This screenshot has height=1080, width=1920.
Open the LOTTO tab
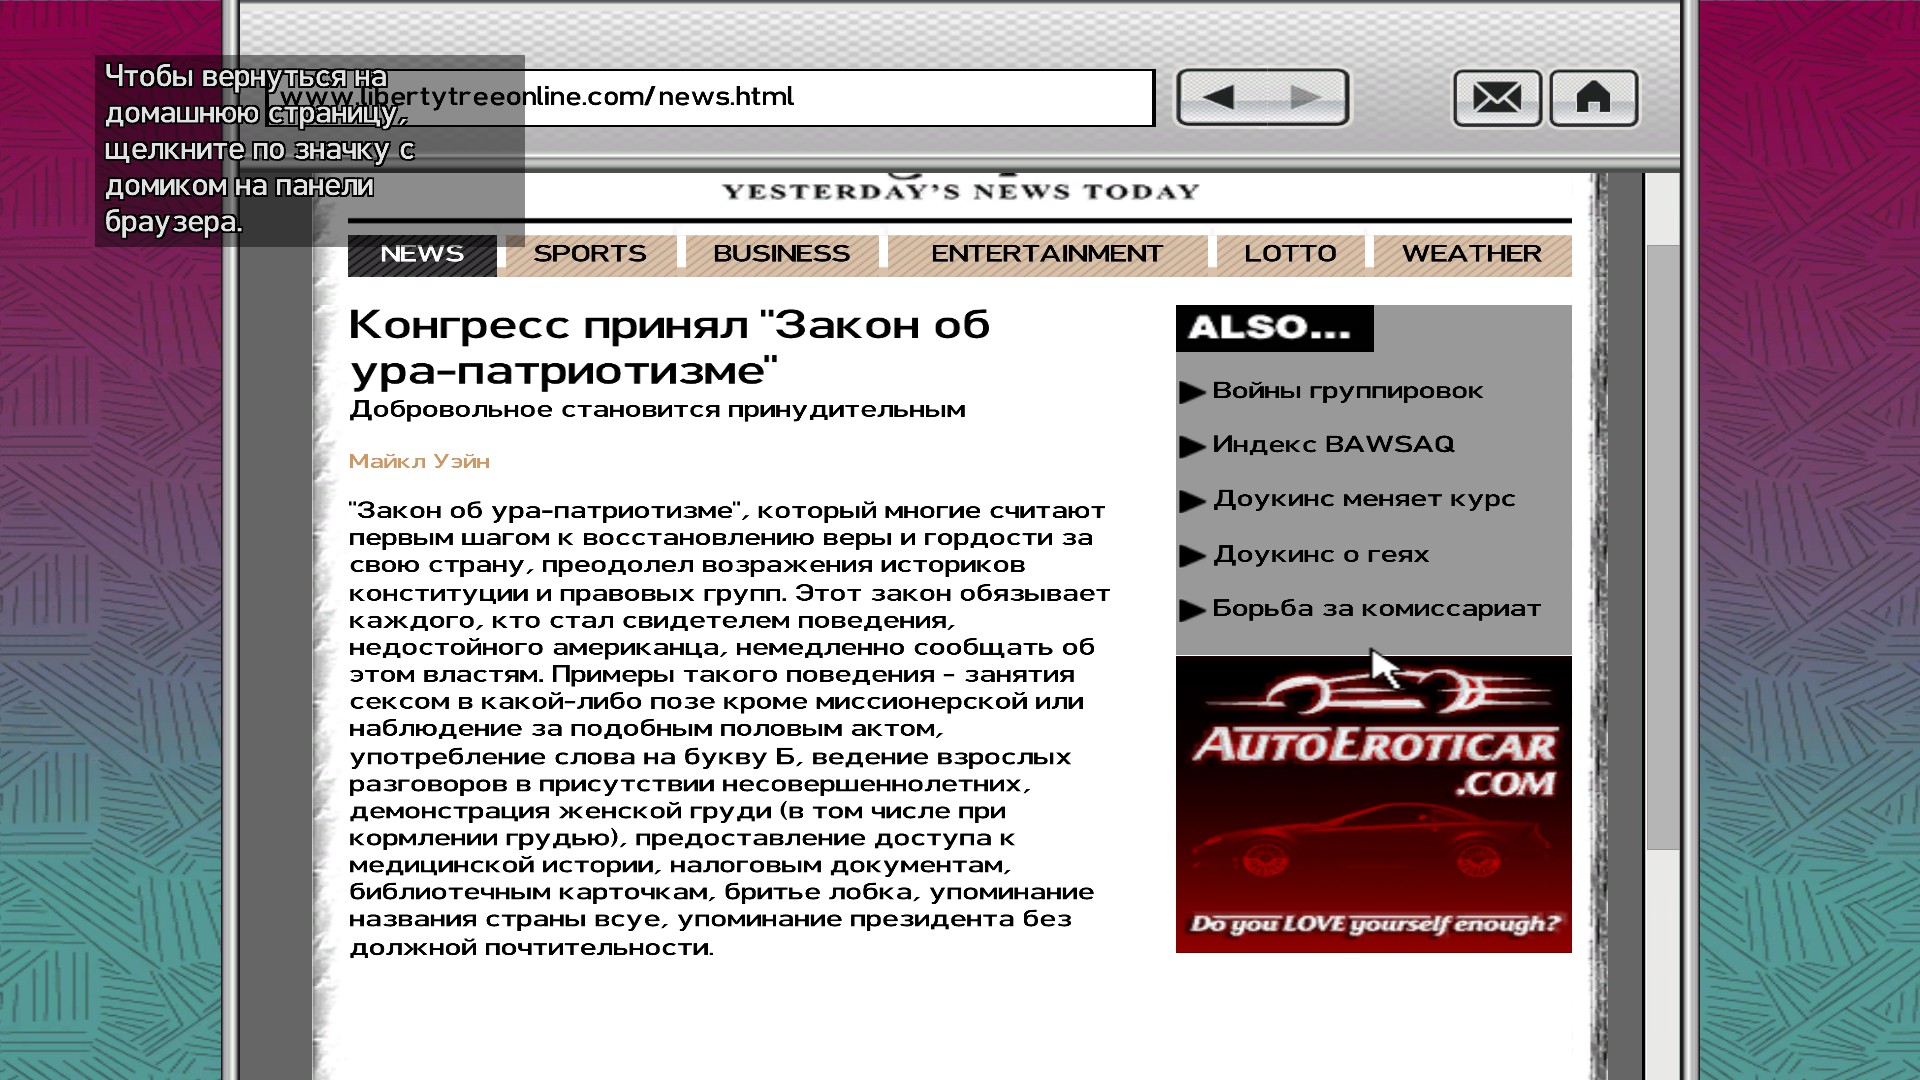pos(1289,254)
